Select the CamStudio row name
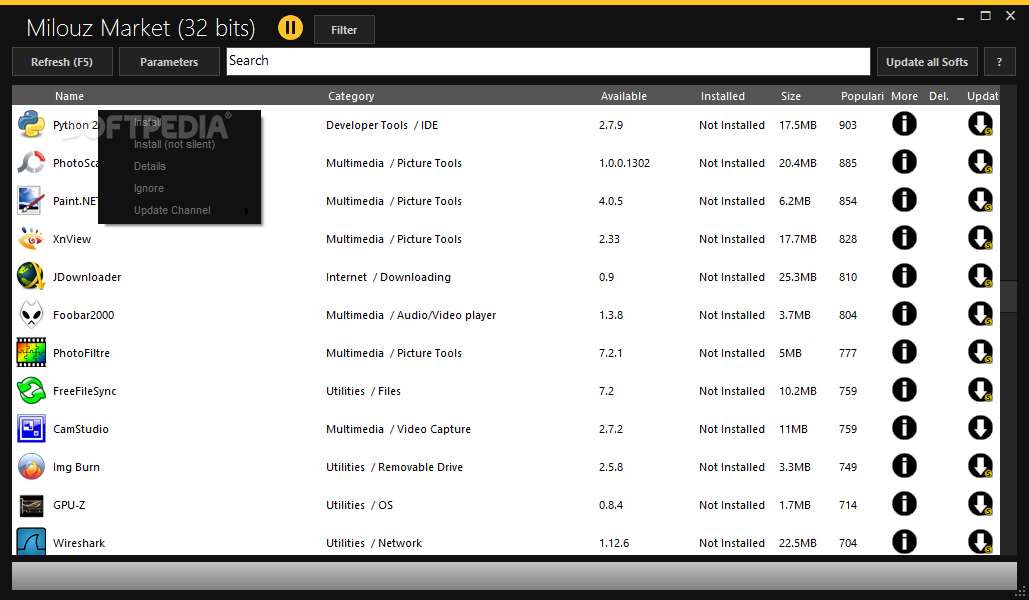The width and height of the screenshot is (1029, 600). point(81,429)
